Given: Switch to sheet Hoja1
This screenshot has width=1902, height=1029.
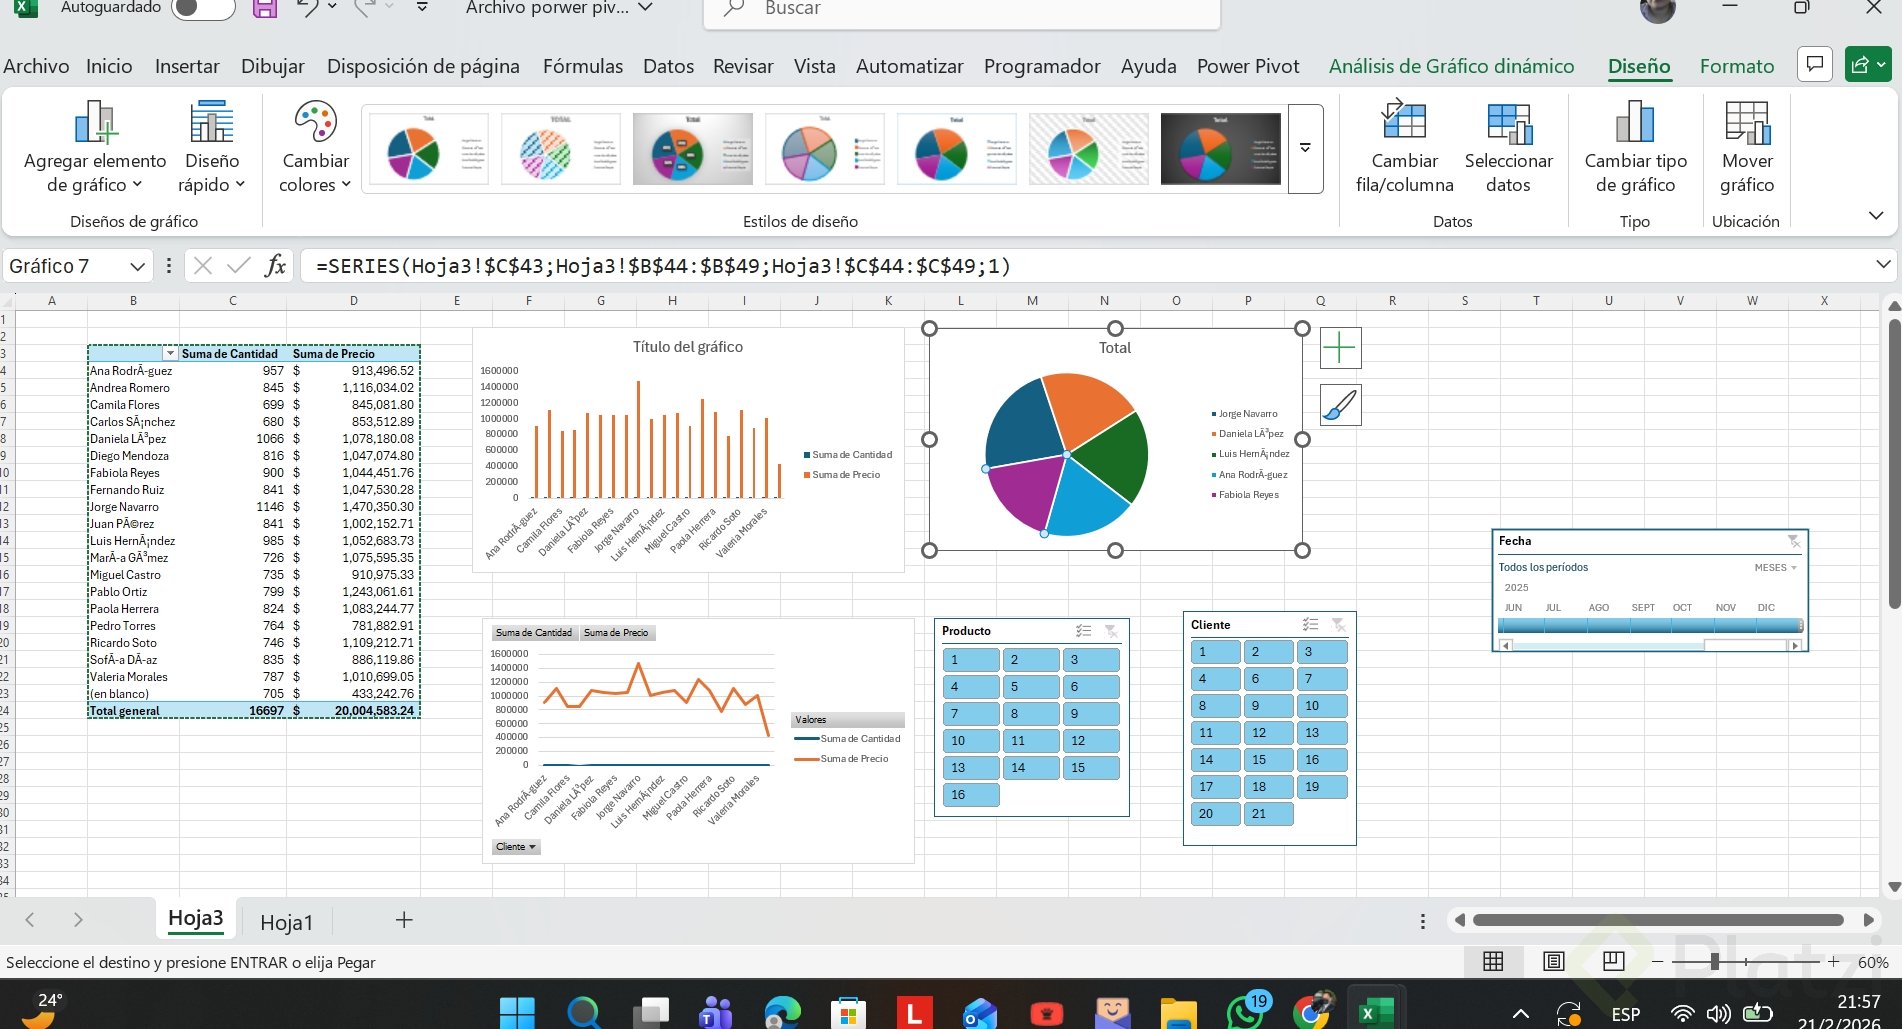Looking at the screenshot, I should click(x=286, y=922).
